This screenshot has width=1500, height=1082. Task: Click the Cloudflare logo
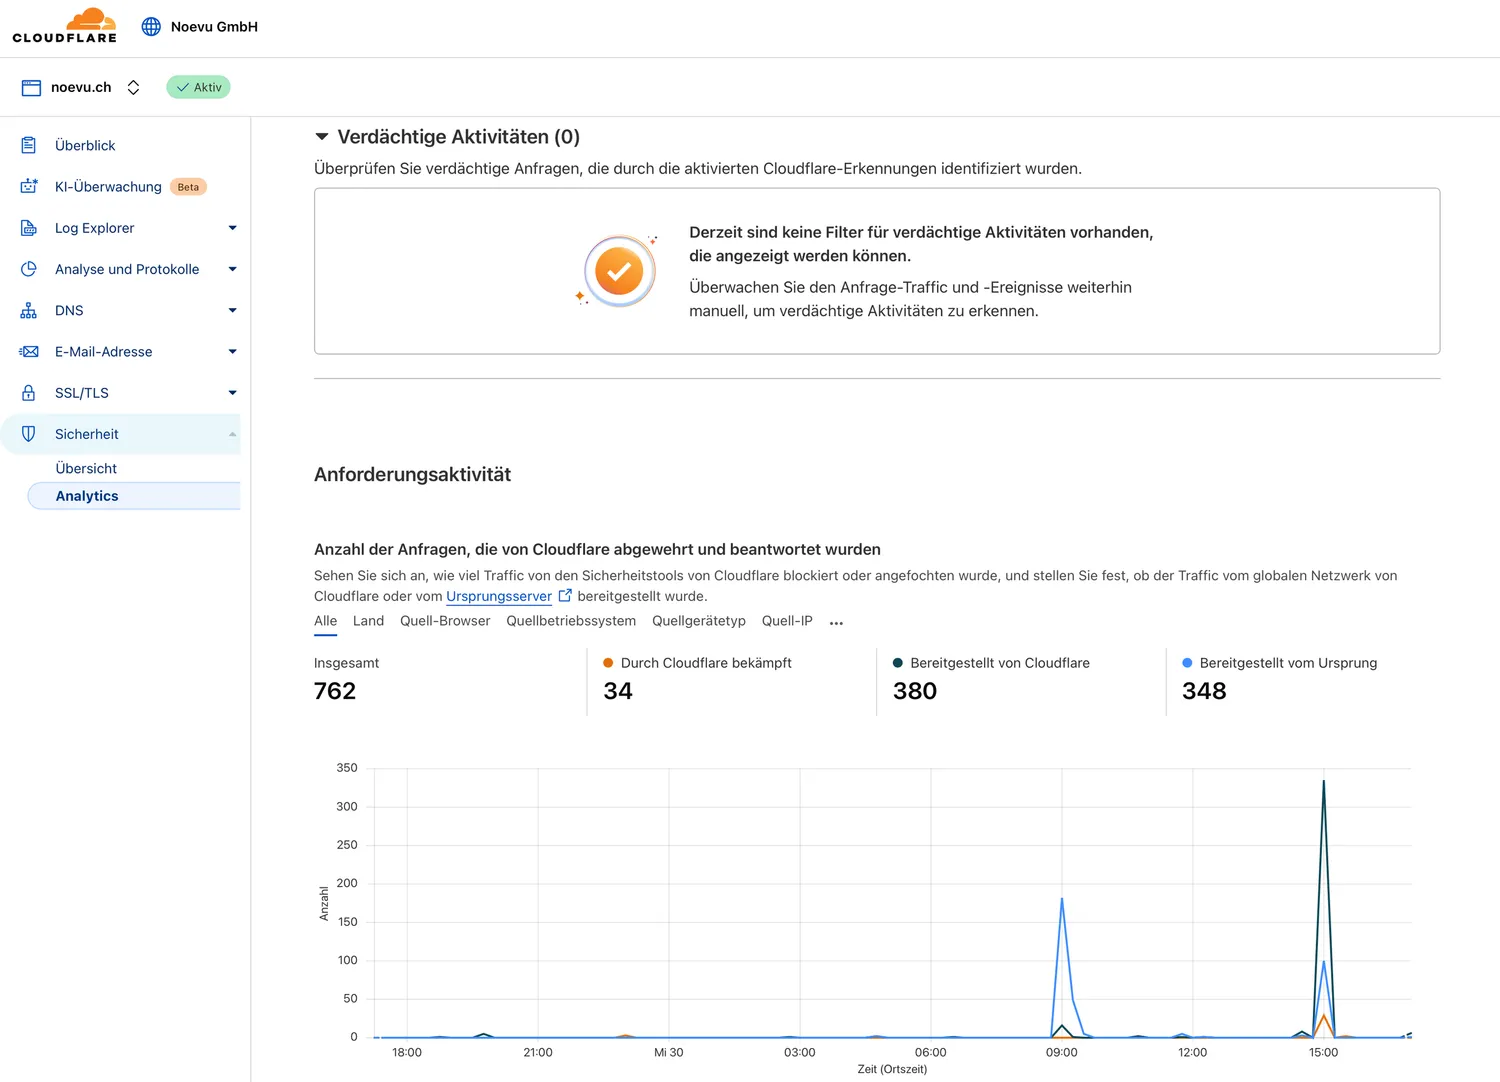pos(64,25)
